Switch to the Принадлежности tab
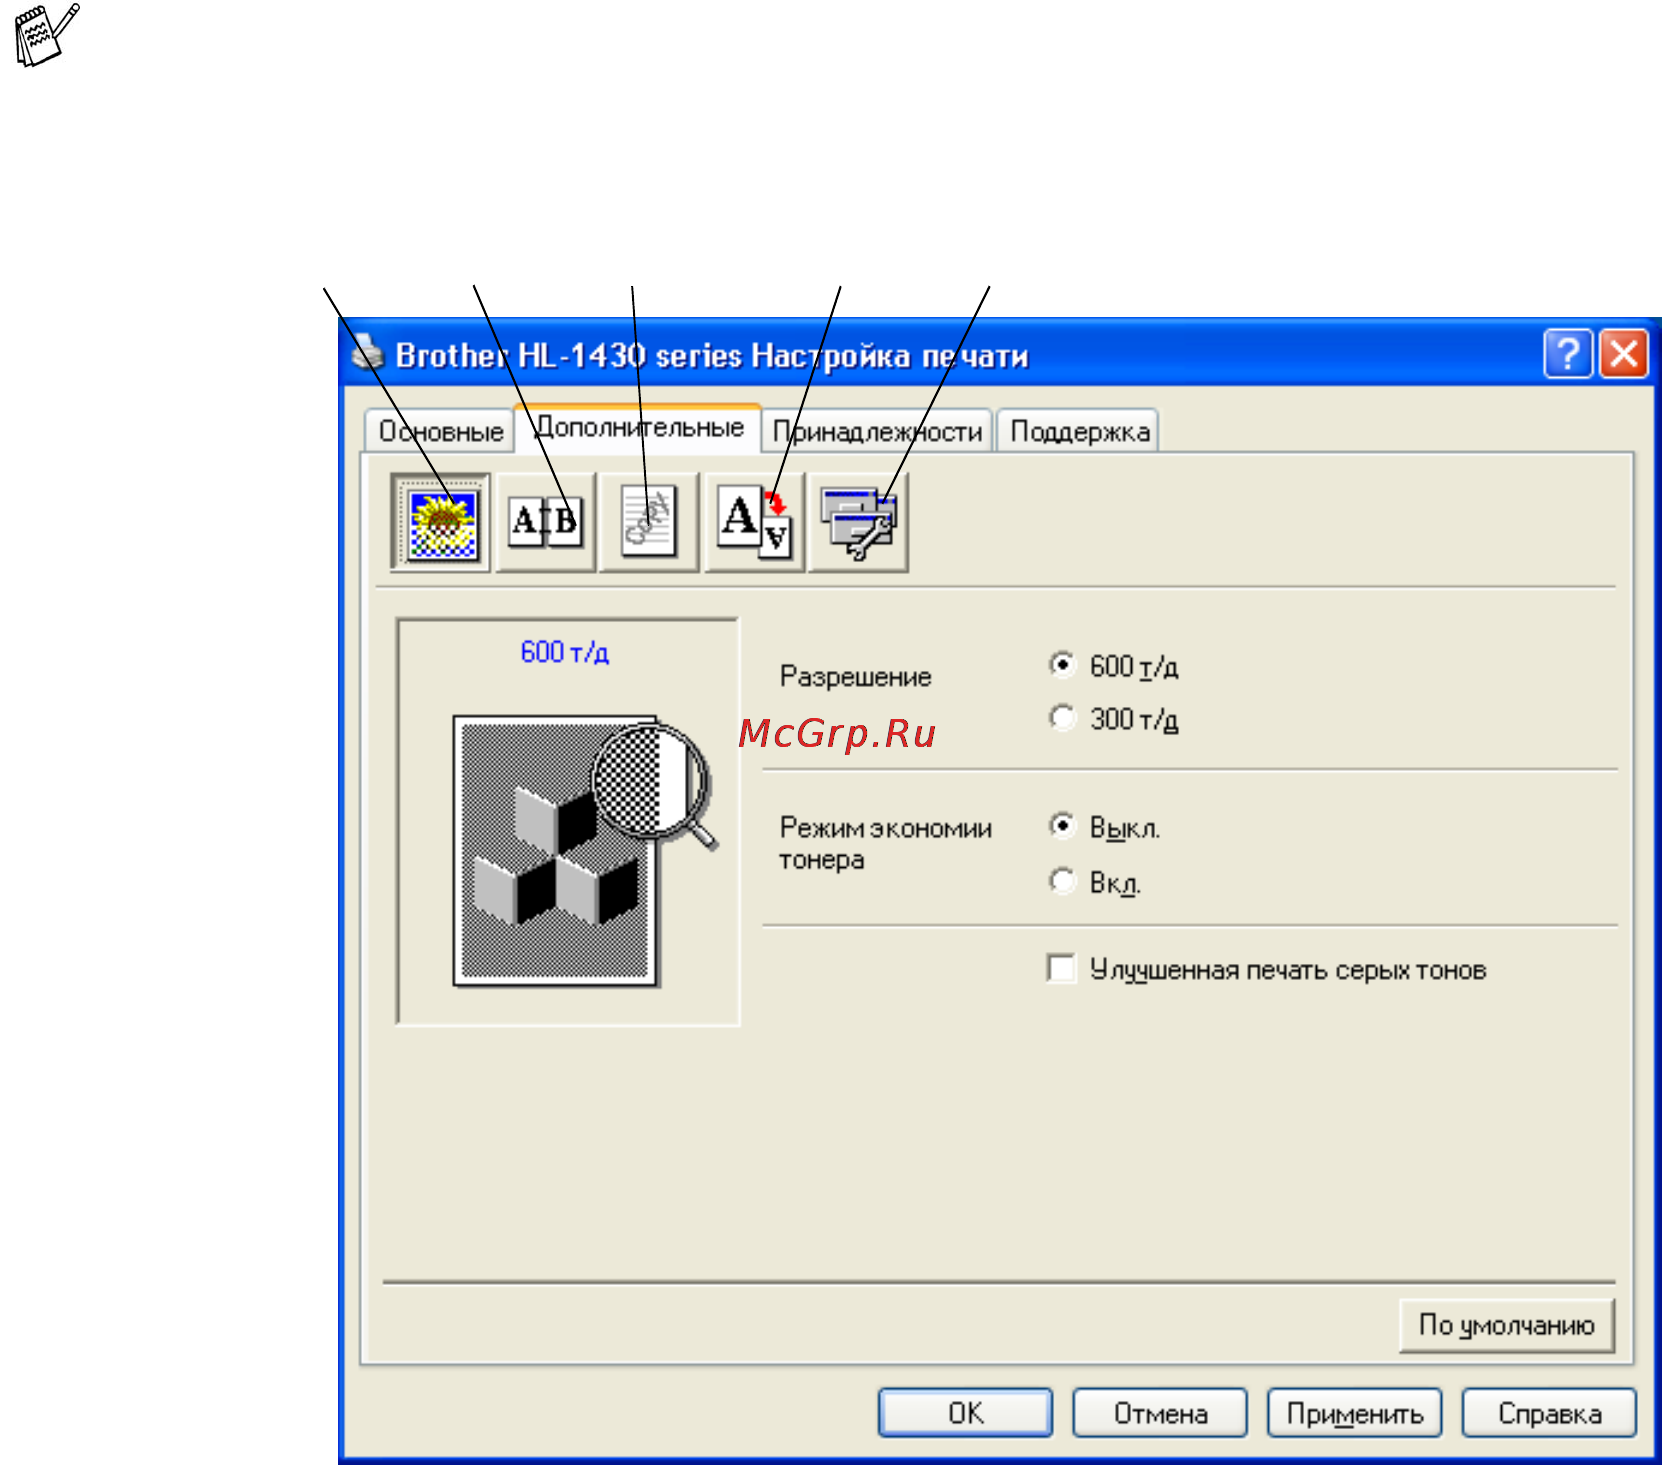The height and width of the screenshot is (1465, 1662). [x=877, y=431]
